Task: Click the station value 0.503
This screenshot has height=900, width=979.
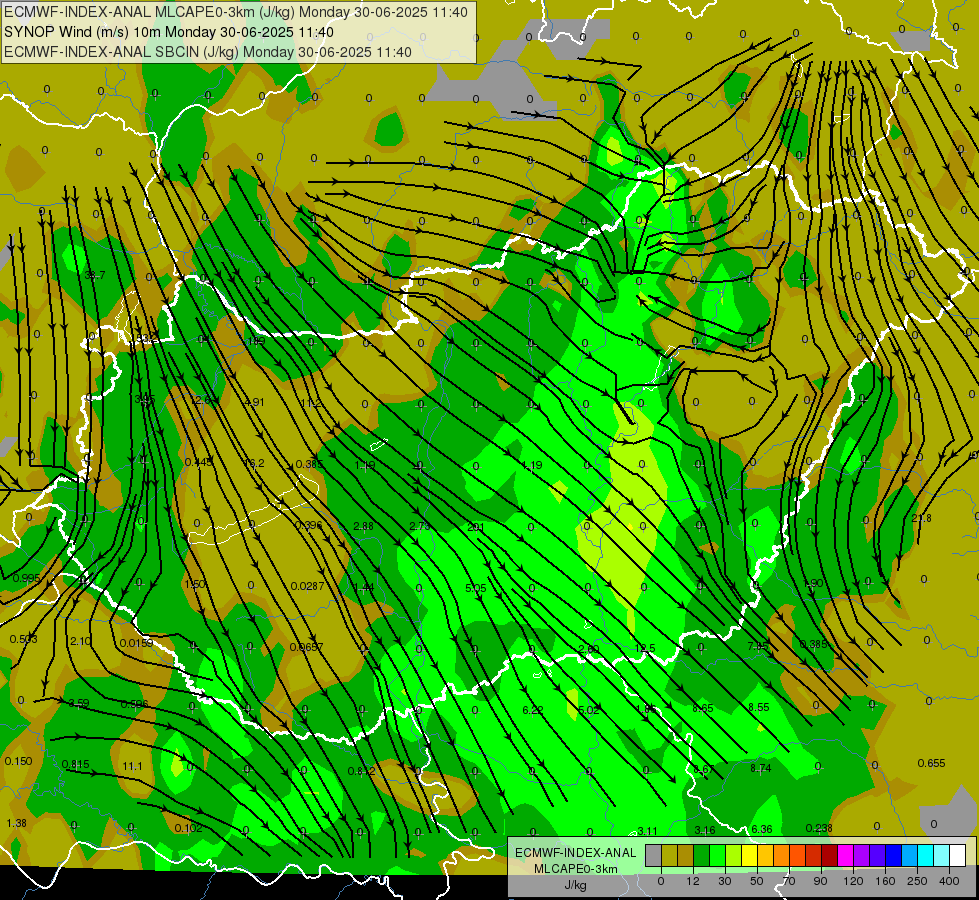Action: pyautogui.click(x=24, y=639)
